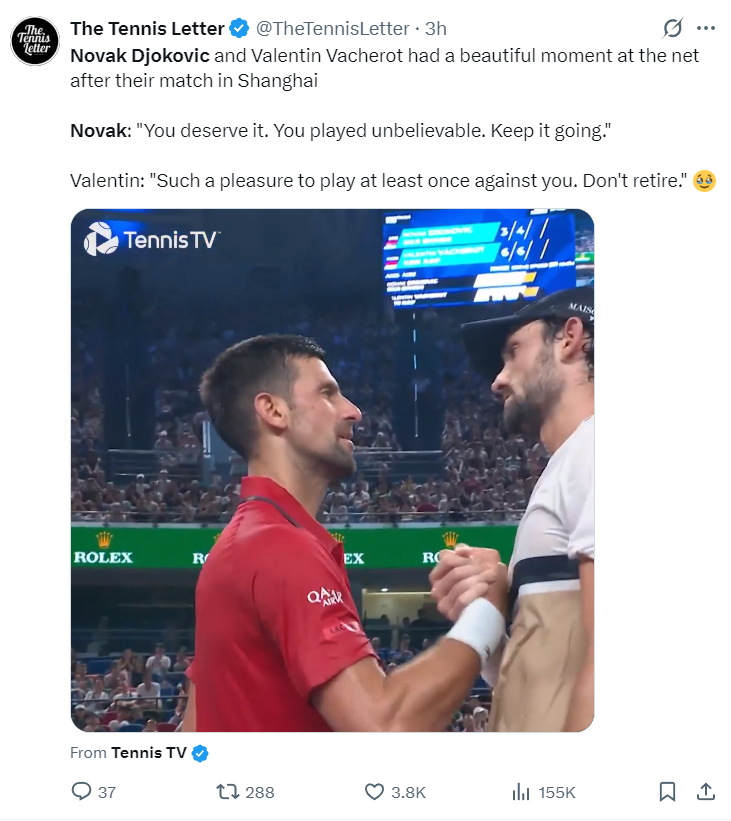Screen dimensions: 731x821
Task: Open the three-dot more options menu
Action: click(x=706, y=28)
